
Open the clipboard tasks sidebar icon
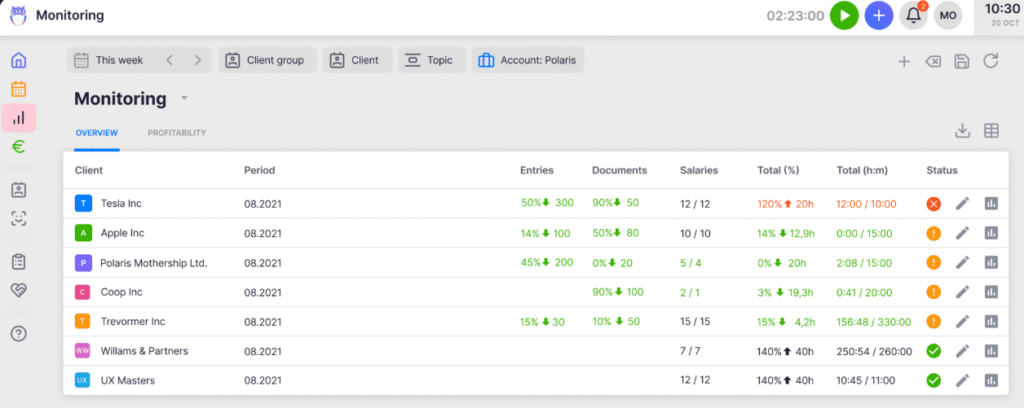coord(19,262)
